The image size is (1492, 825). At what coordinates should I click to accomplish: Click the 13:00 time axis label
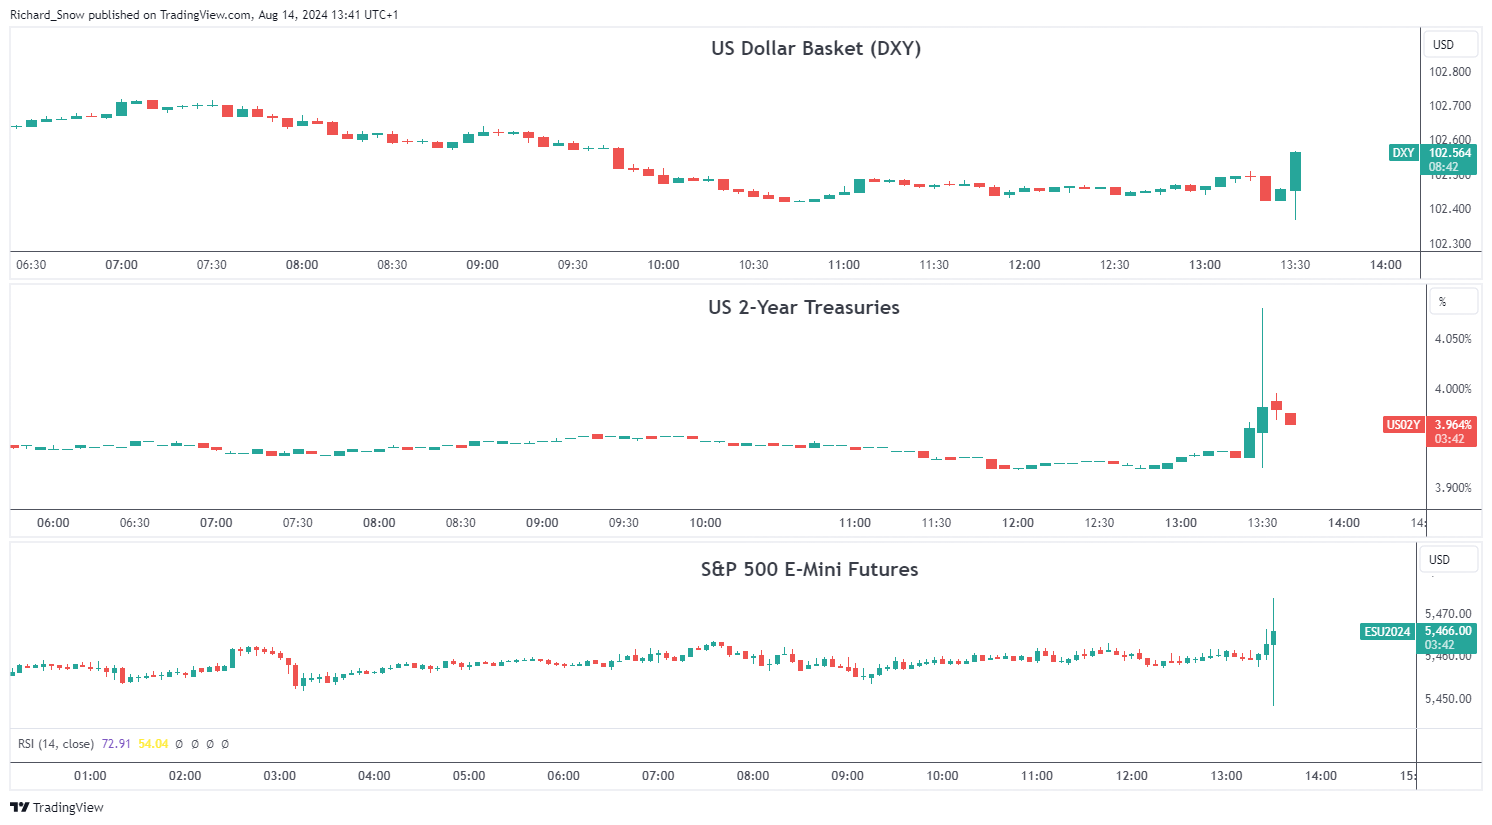pyautogui.click(x=1204, y=265)
